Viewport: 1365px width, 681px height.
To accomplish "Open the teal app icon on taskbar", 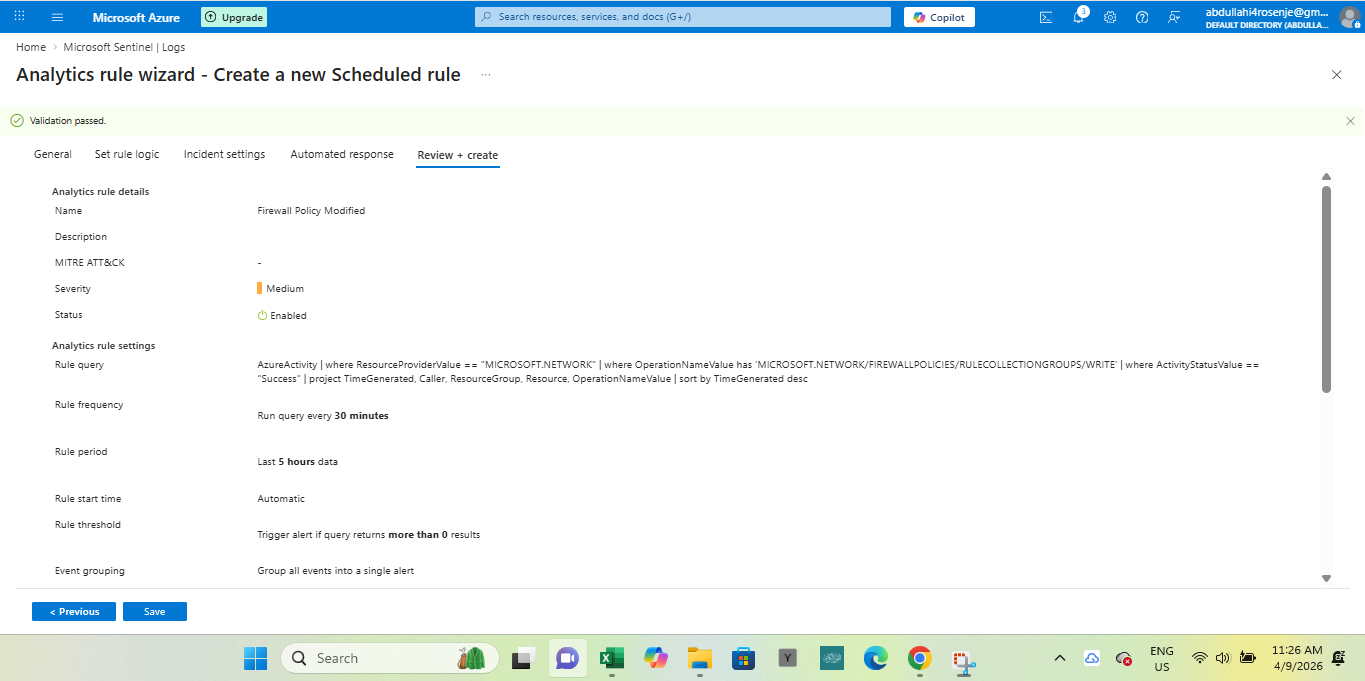I will (x=832, y=658).
